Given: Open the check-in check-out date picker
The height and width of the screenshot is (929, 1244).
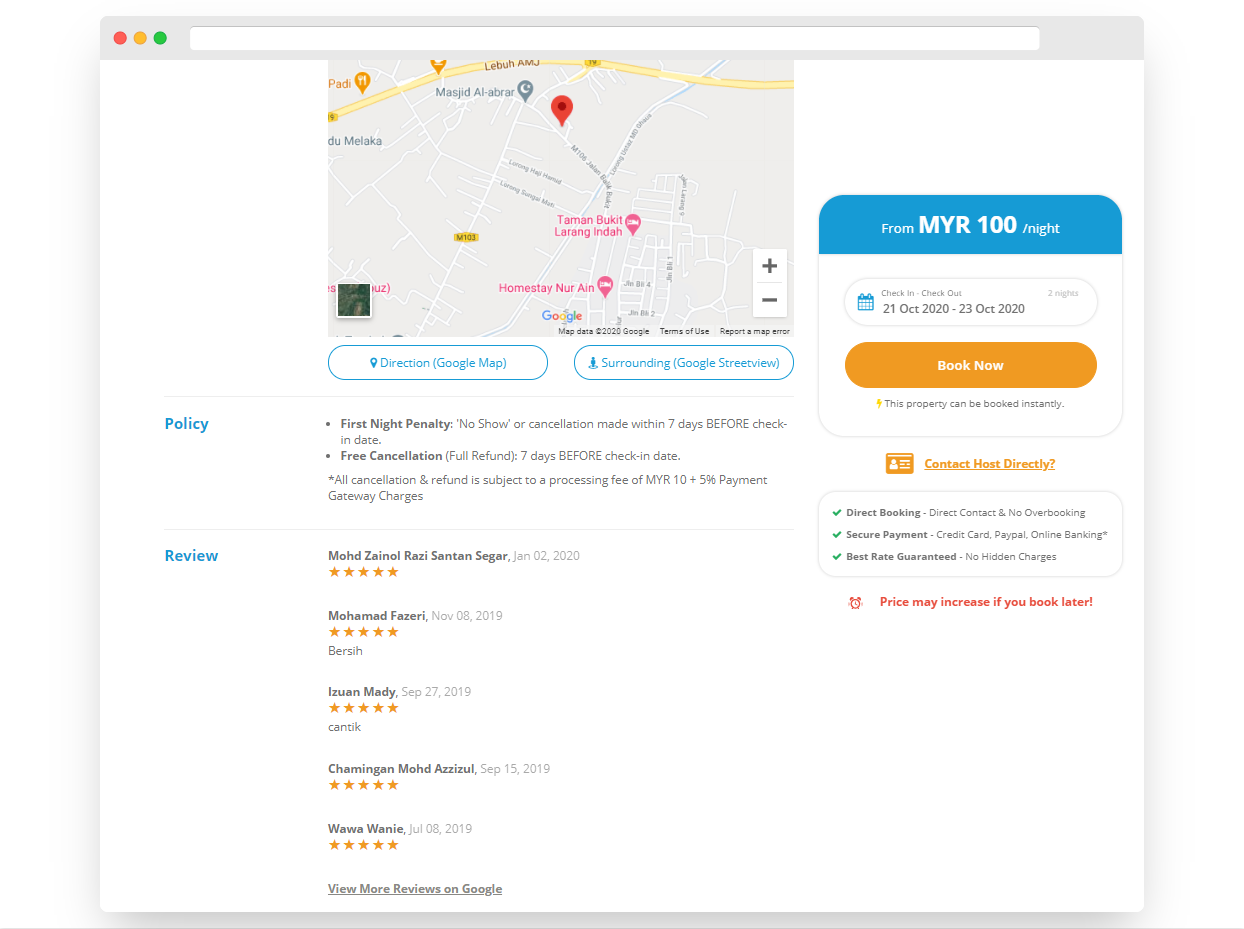Looking at the screenshot, I should 970,302.
